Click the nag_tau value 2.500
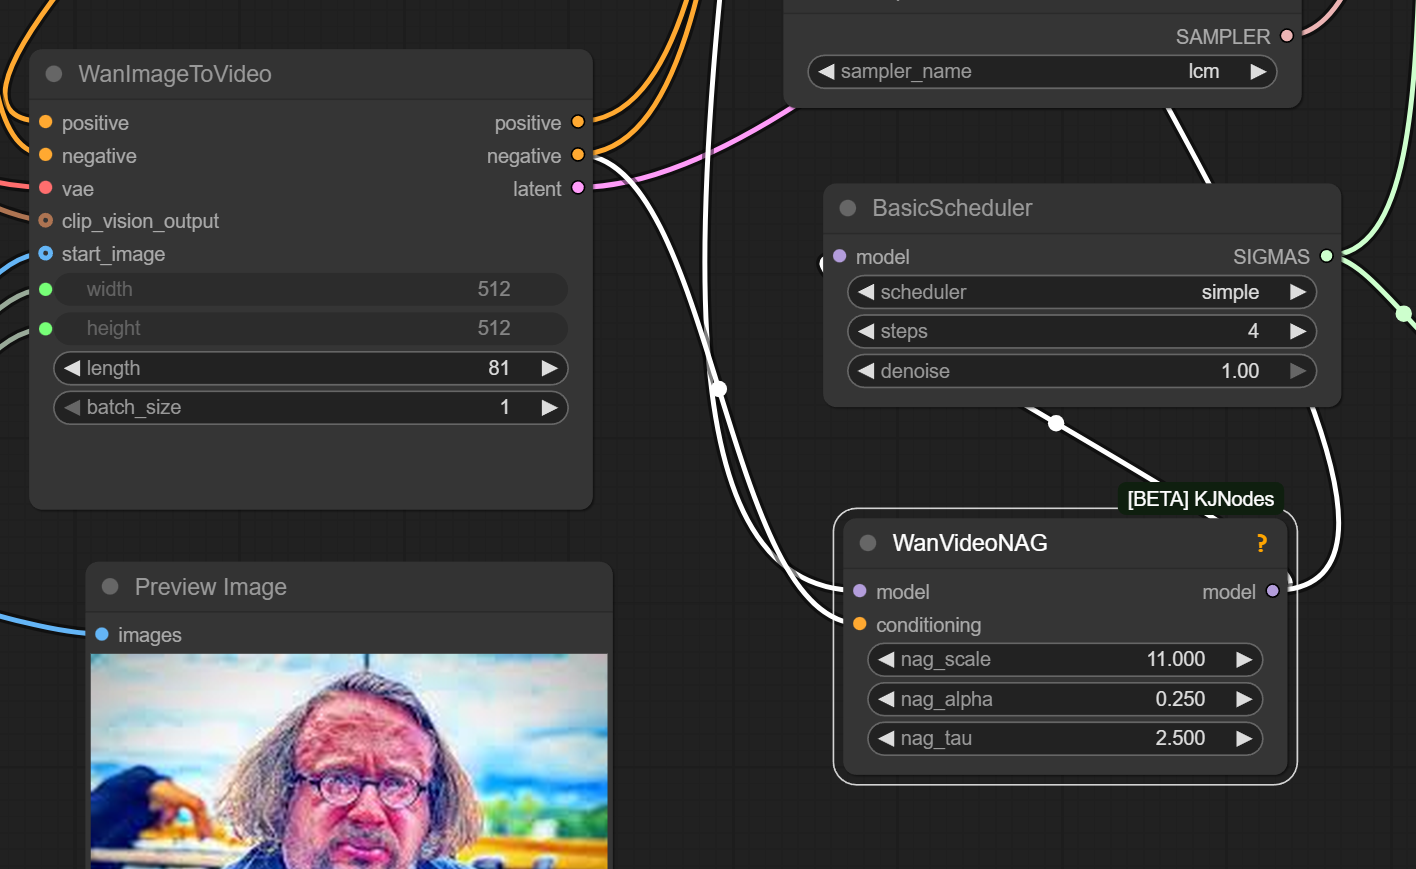 pyautogui.click(x=1180, y=738)
